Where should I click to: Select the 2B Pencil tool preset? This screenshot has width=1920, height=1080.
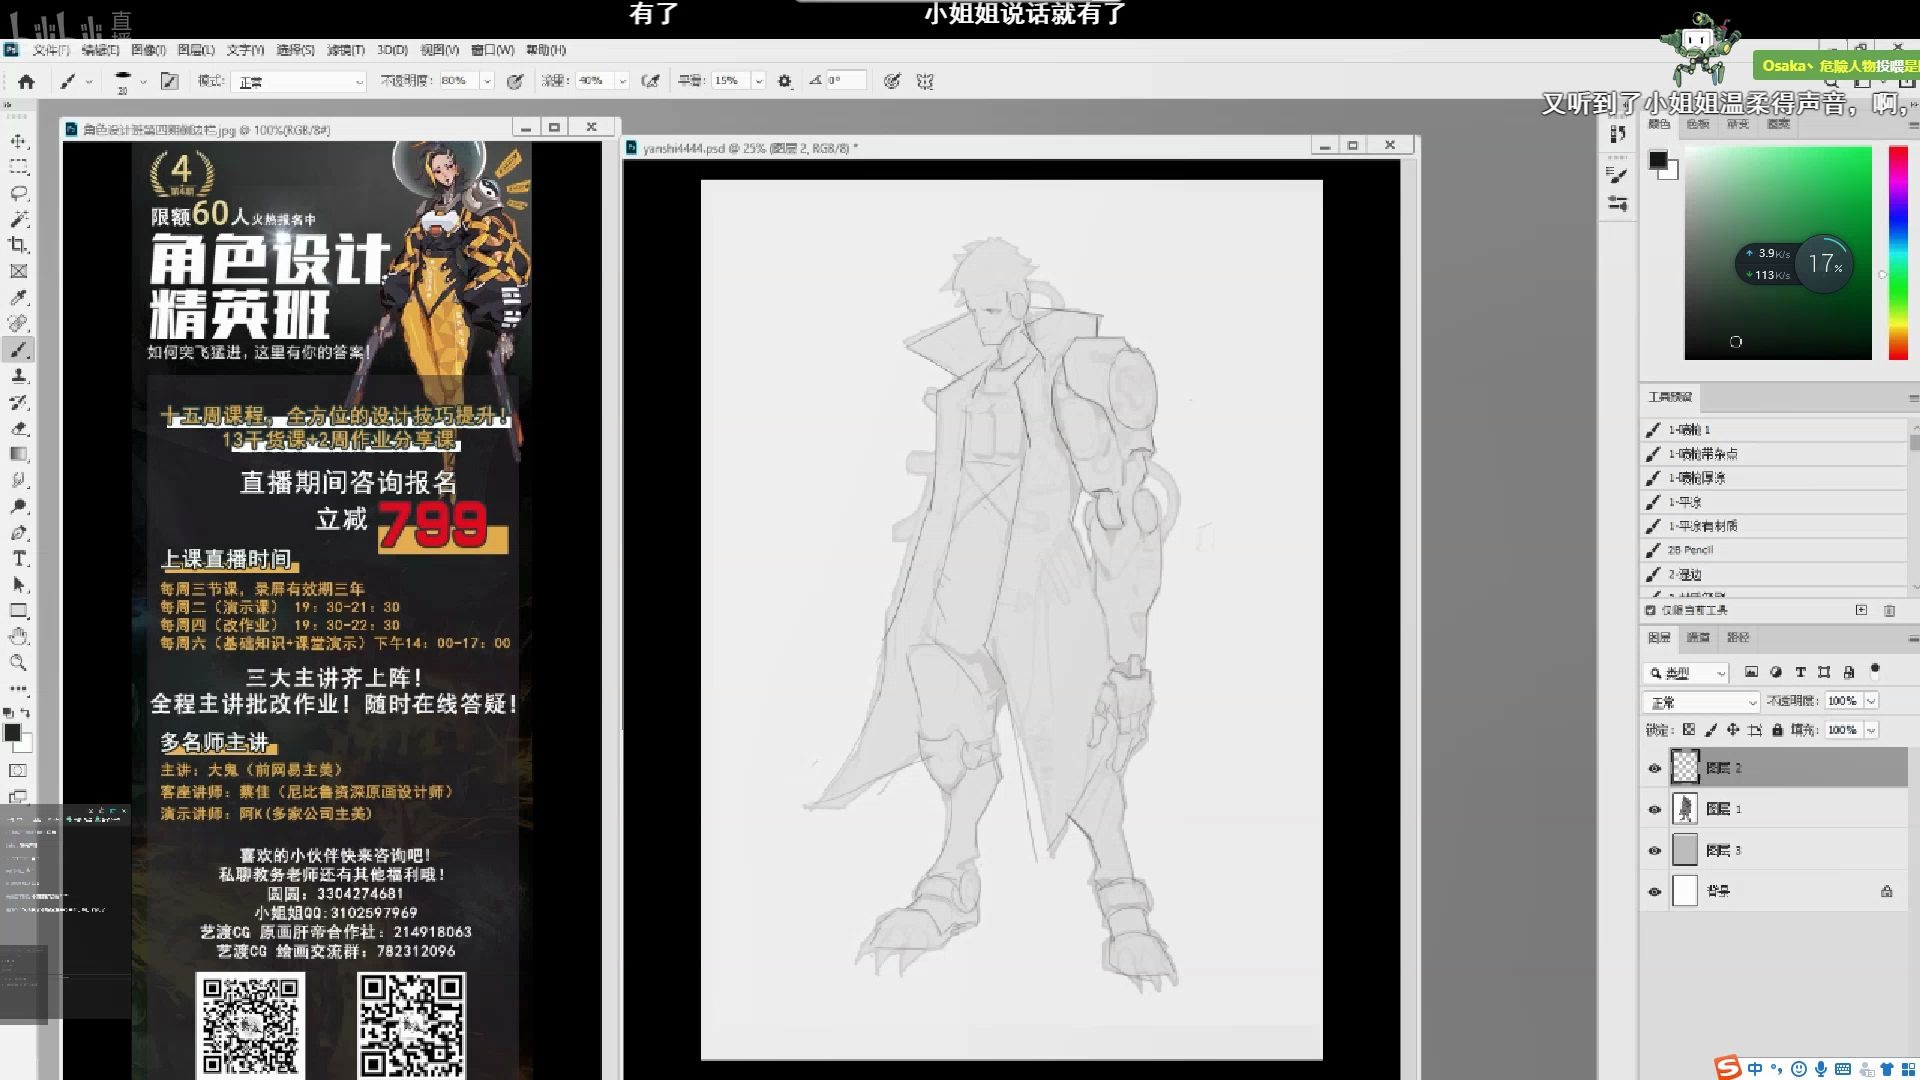click(x=1775, y=550)
